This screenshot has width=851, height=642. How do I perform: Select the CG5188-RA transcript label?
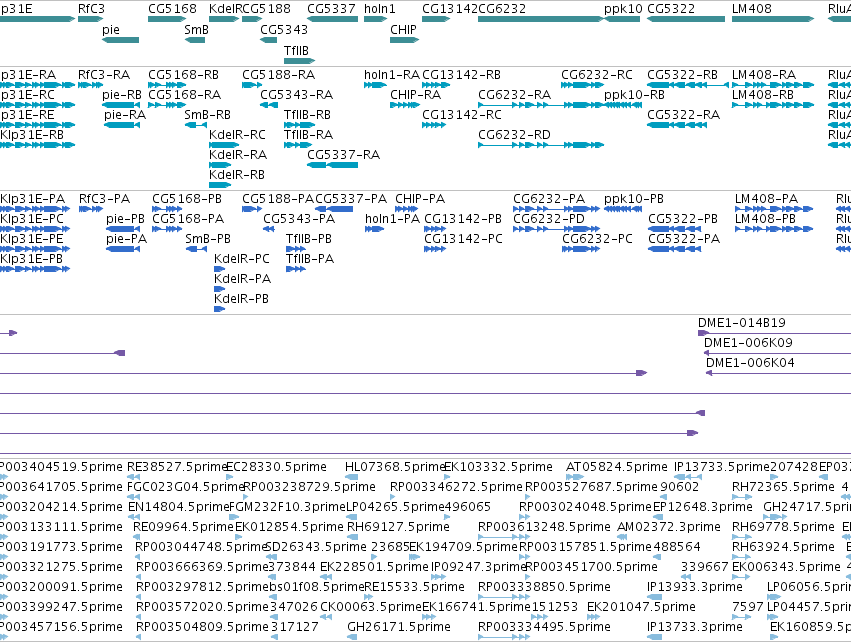[278, 75]
